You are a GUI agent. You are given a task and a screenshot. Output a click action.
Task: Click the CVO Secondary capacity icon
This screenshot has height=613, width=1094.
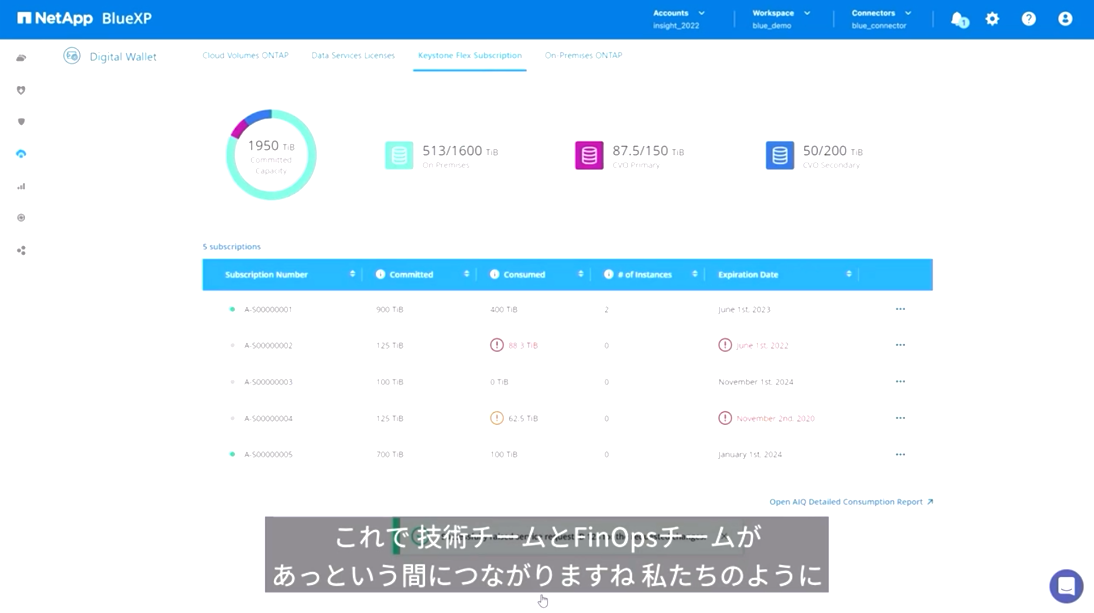pyautogui.click(x=779, y=156)
